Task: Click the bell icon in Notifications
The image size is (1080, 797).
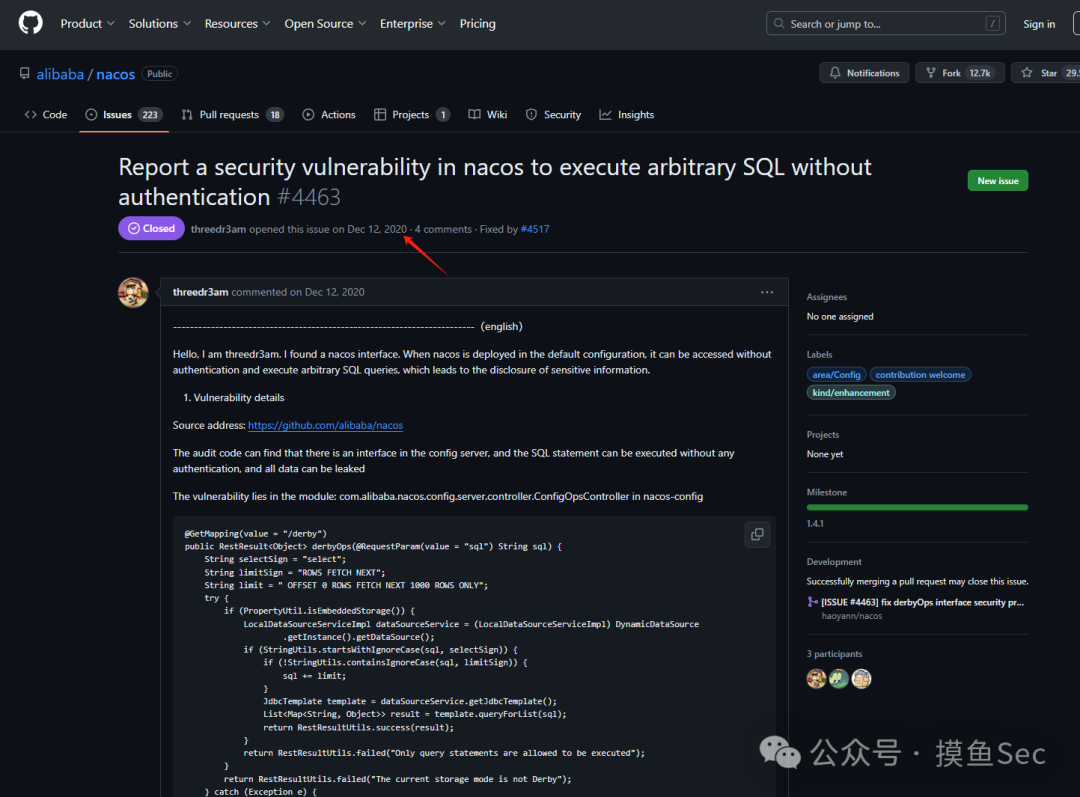Action: [835, 73]
